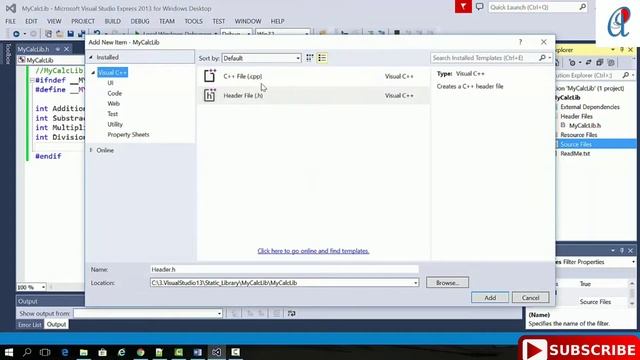This screenshot has height=360, width=640.
Task: Switch templates to medium list view
Action: coord(322,58)
